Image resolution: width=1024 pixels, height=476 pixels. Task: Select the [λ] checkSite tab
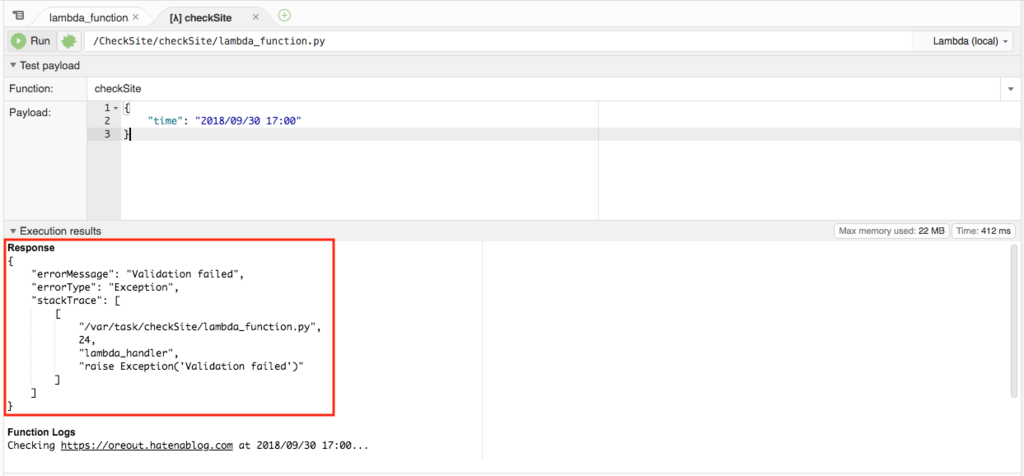tap(200, 18)
